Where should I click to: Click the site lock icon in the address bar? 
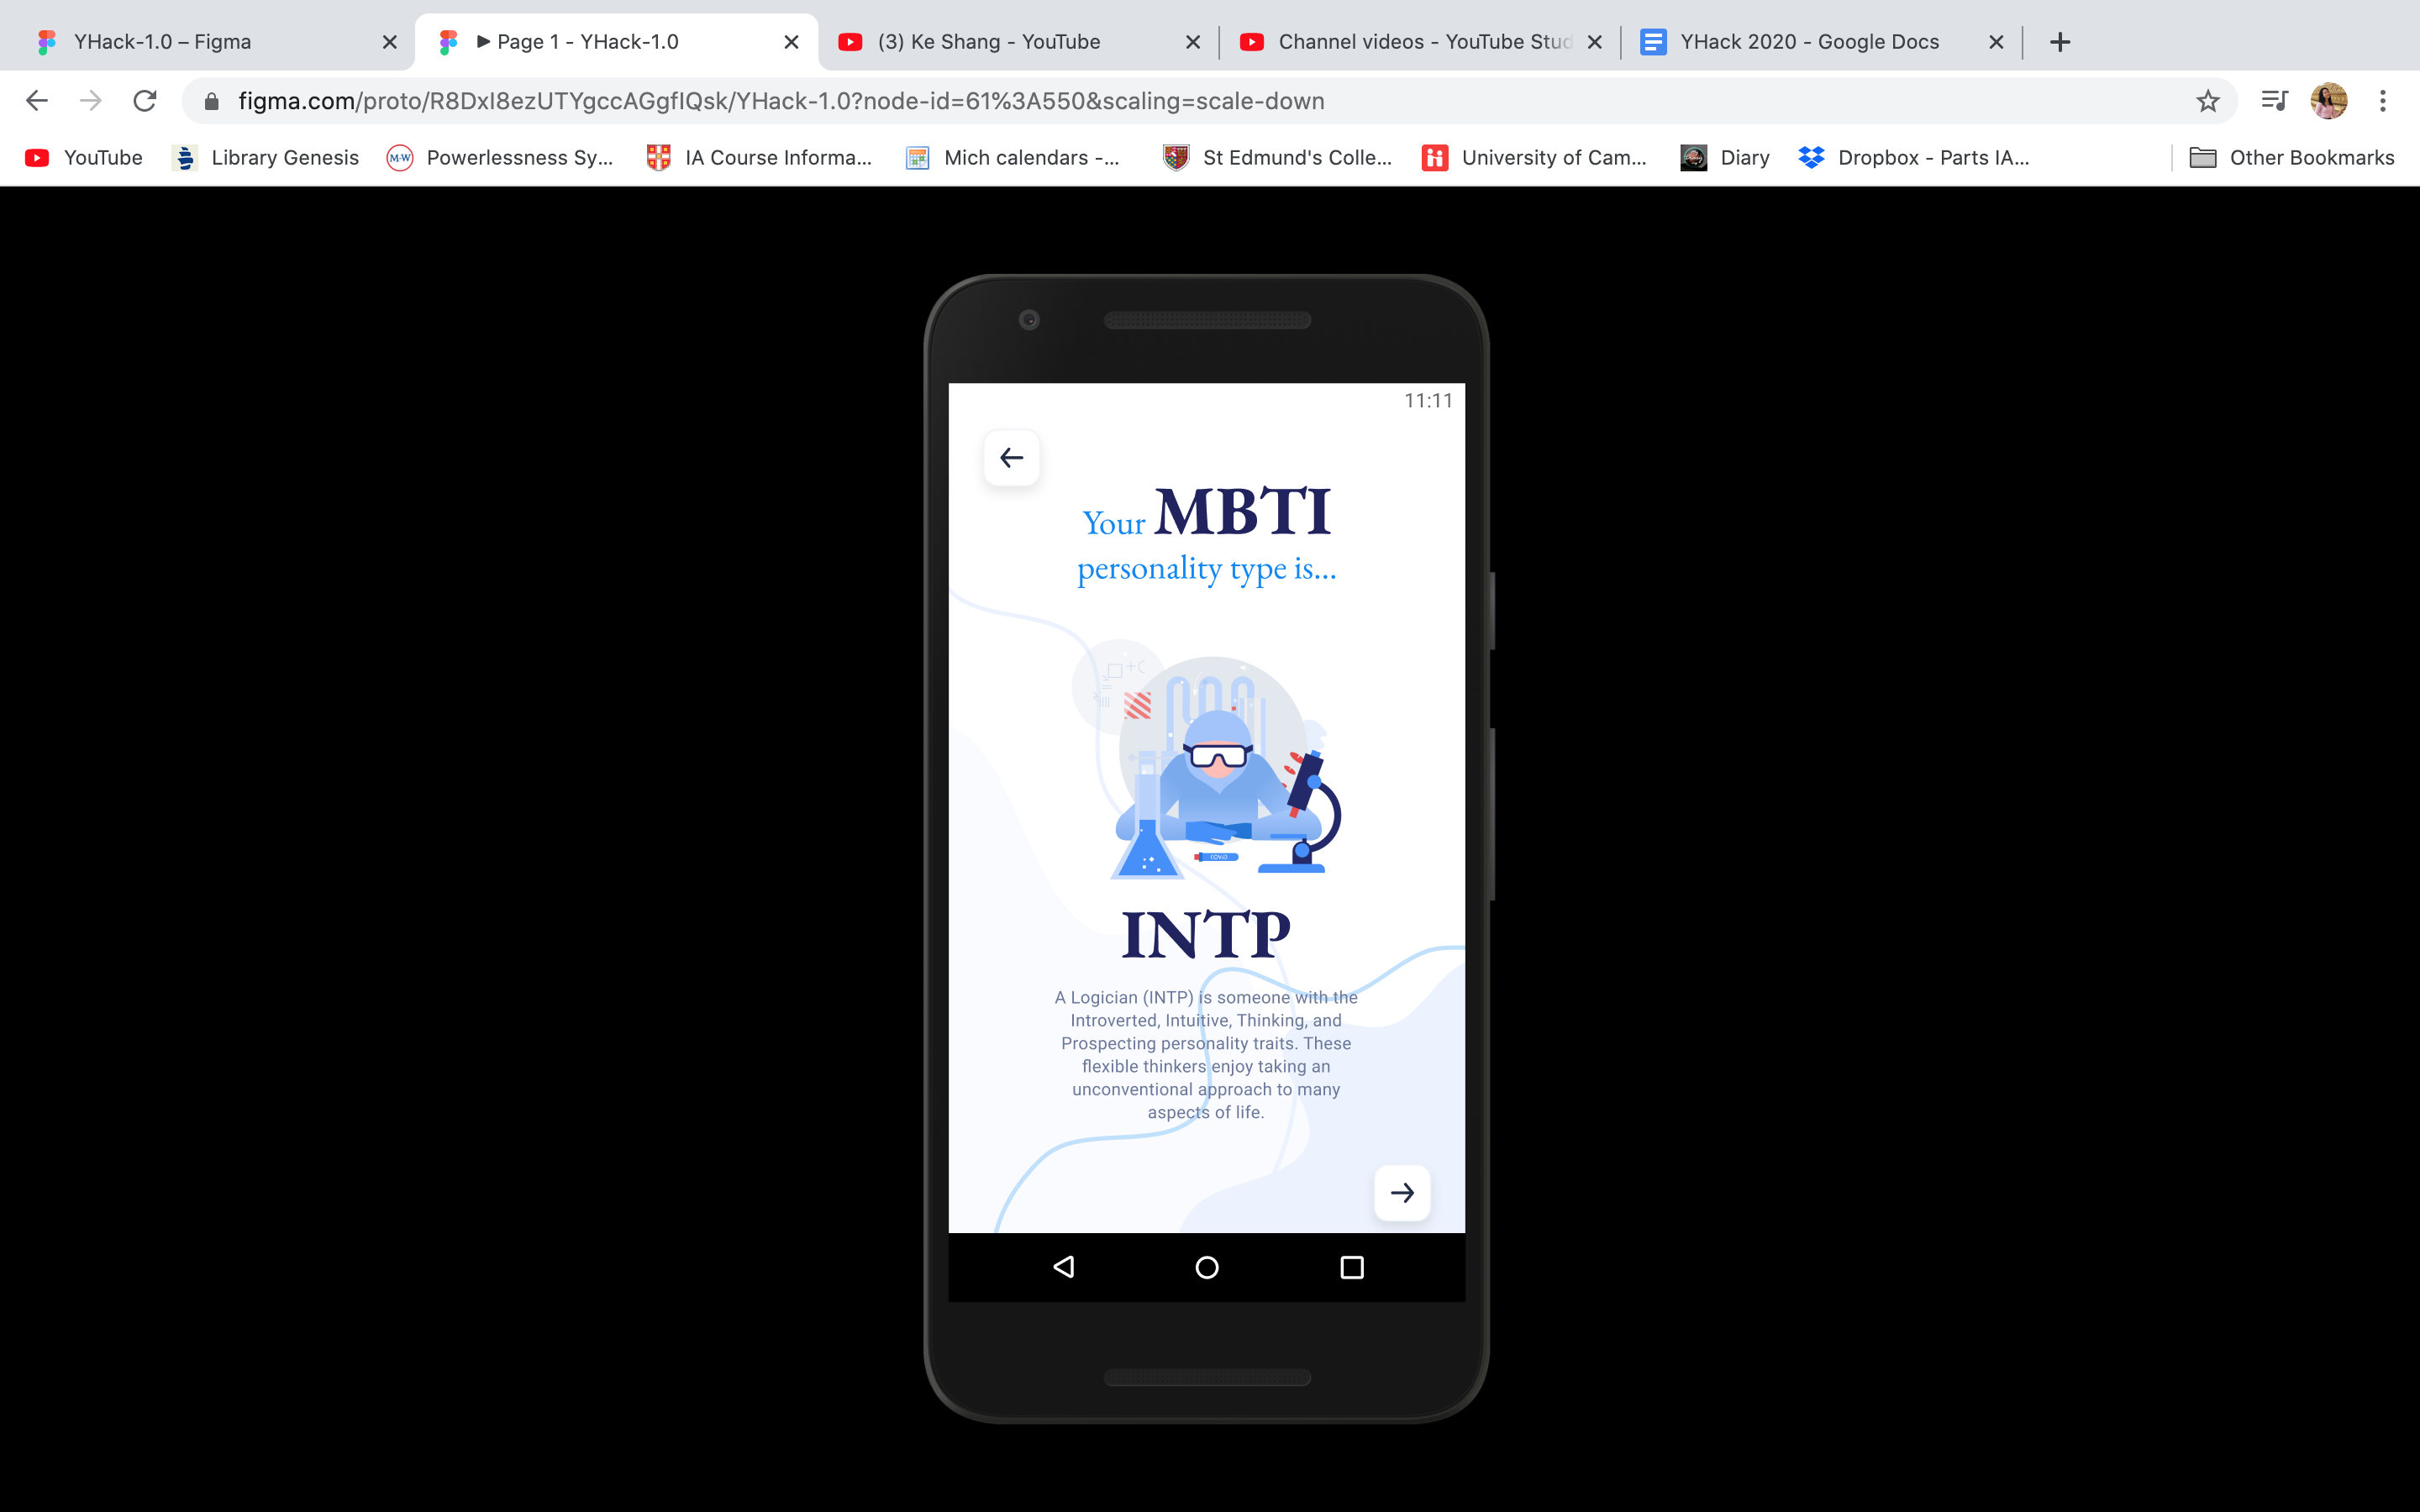point(211,101)
